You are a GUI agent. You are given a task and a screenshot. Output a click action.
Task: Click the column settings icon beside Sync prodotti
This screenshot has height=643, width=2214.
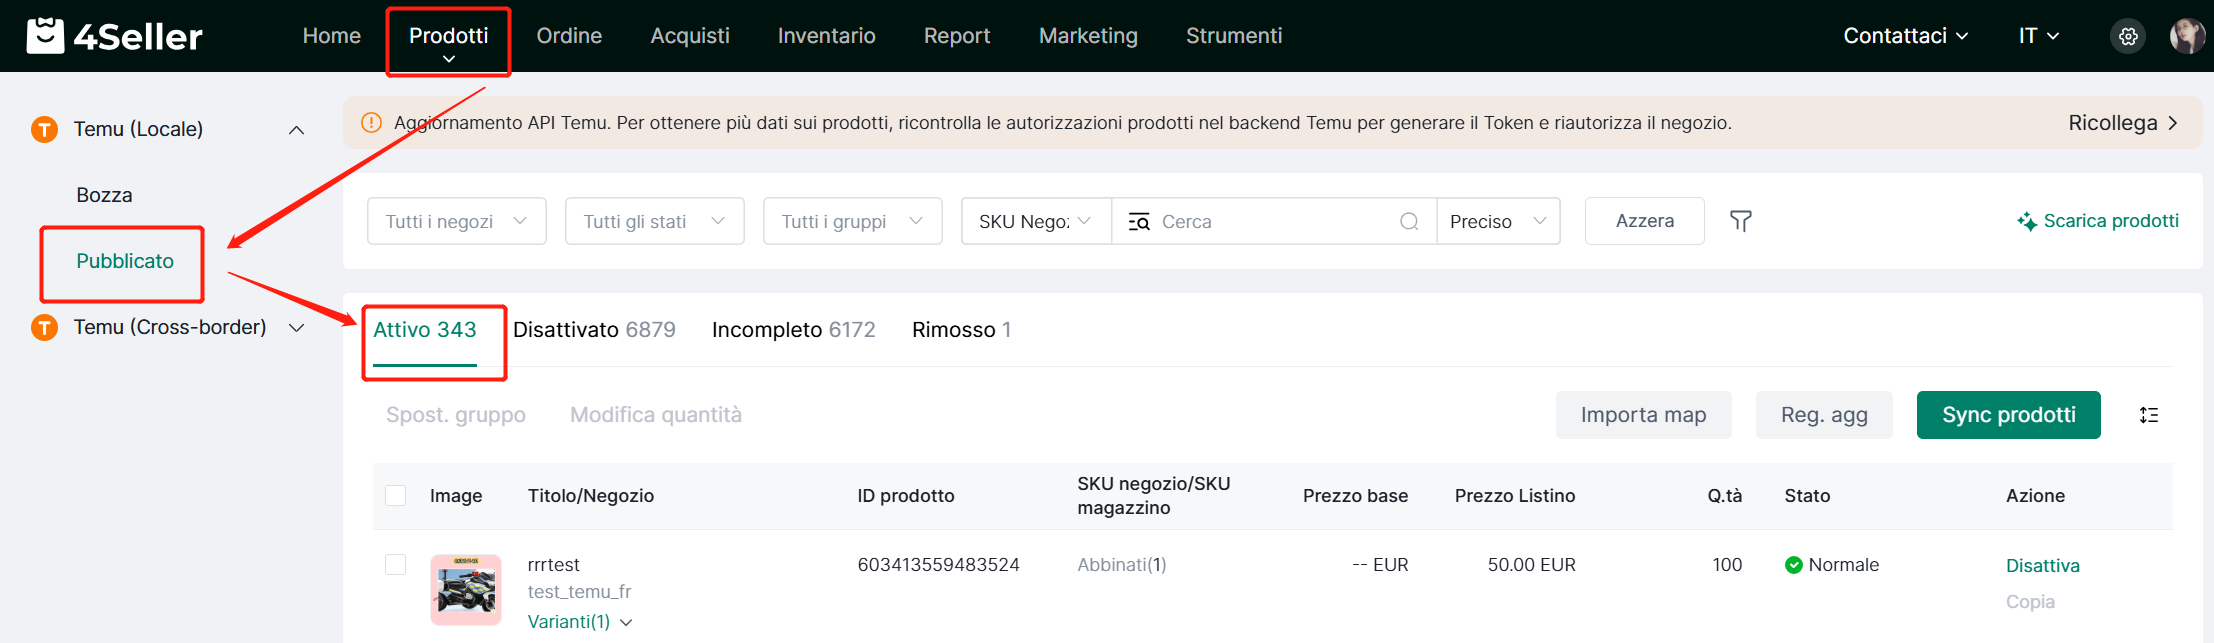2149,415
